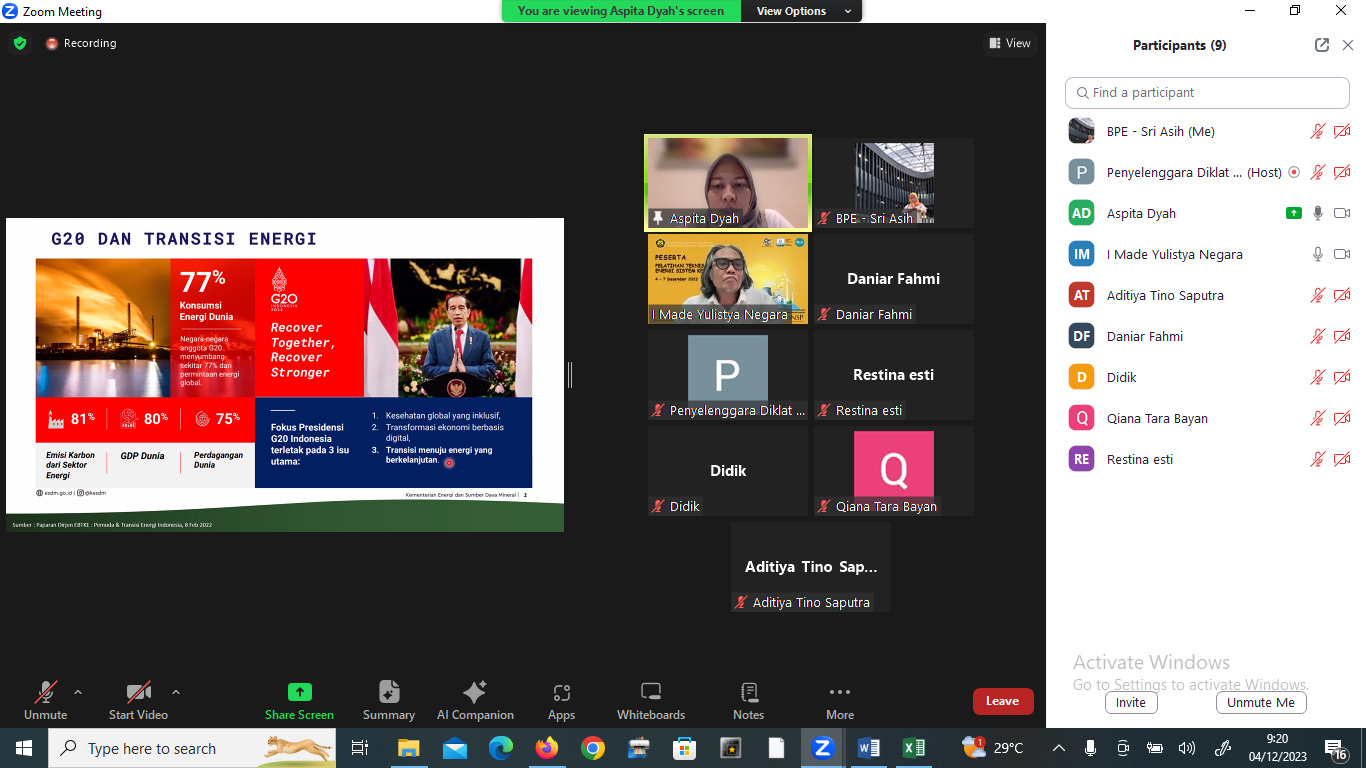Image resolution: width=1366 pixels, height=768 pixels.
Task: Click Aspita Dyah's camera icon in list
Action: 1342,213
